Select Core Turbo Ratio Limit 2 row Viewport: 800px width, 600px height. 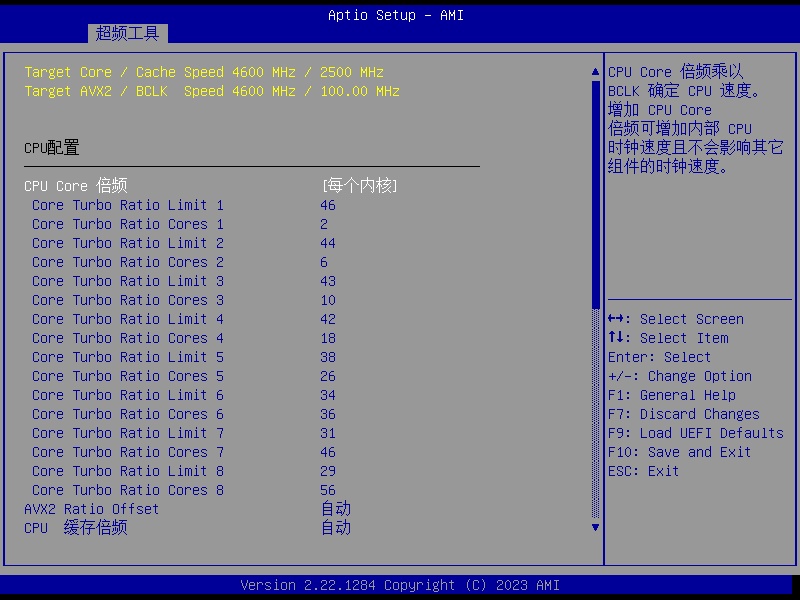coord(128,243)
